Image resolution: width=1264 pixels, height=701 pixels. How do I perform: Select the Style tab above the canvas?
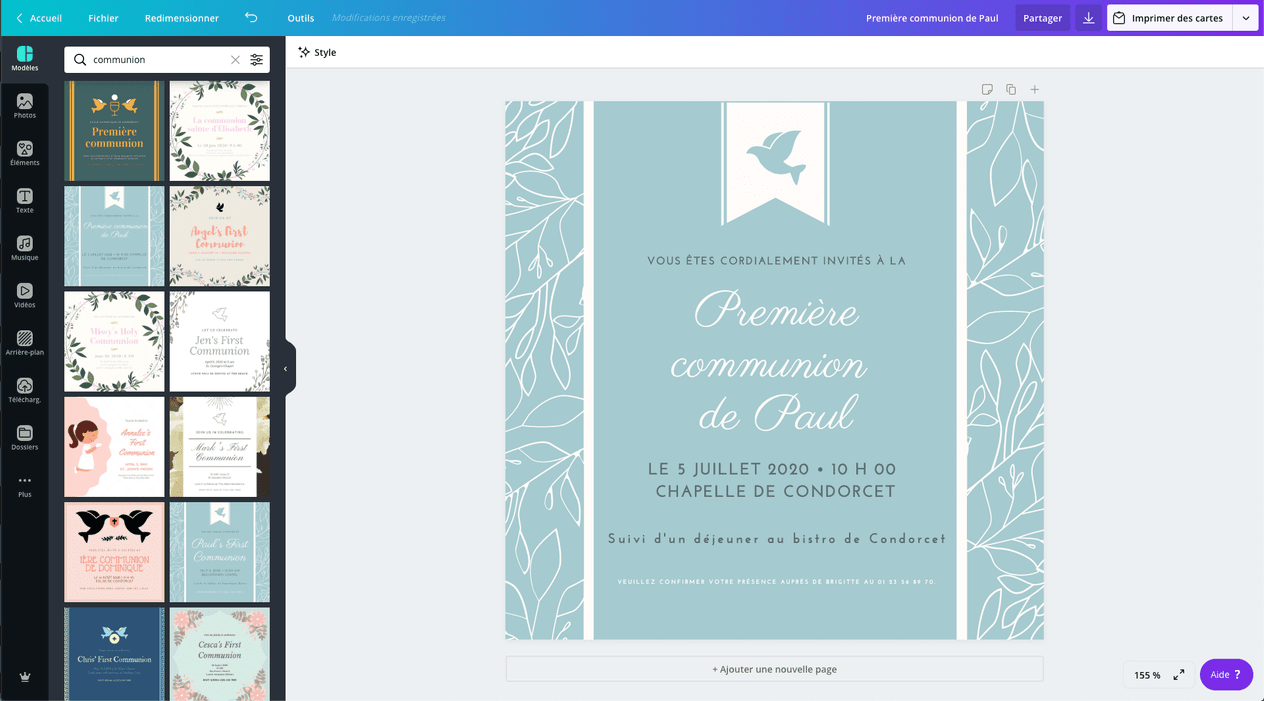[317, 52]
